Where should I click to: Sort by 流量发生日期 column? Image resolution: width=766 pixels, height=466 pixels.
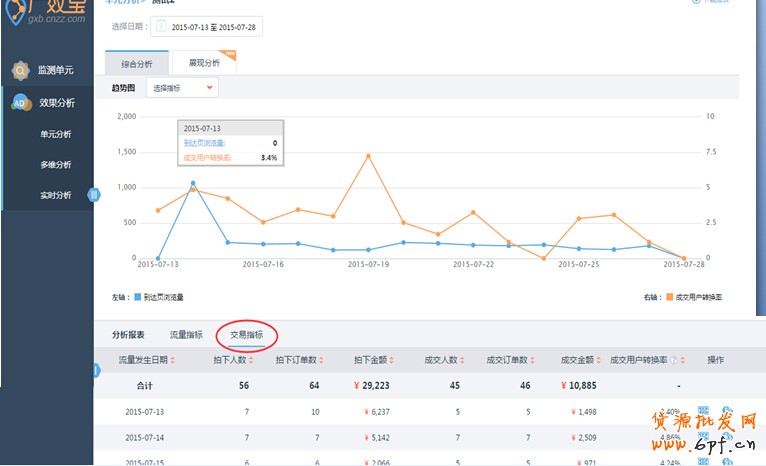173,360
